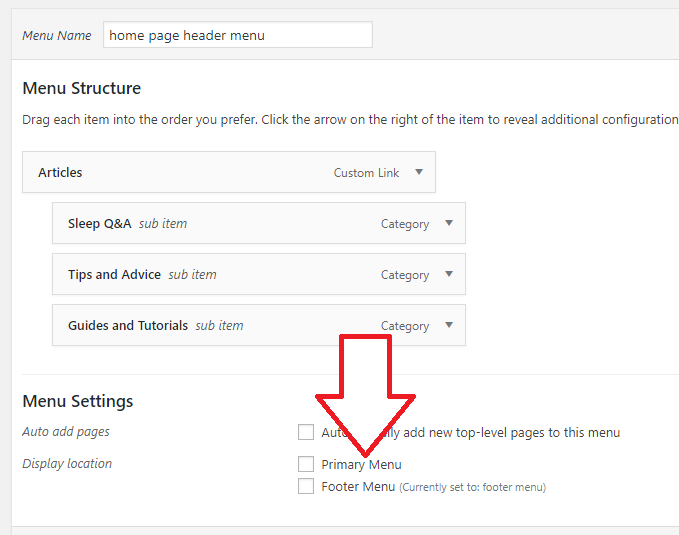Viewport: 679px width, 535px height.
Task: Click the Custom Link type label on Articles
Action: point(366,173)
